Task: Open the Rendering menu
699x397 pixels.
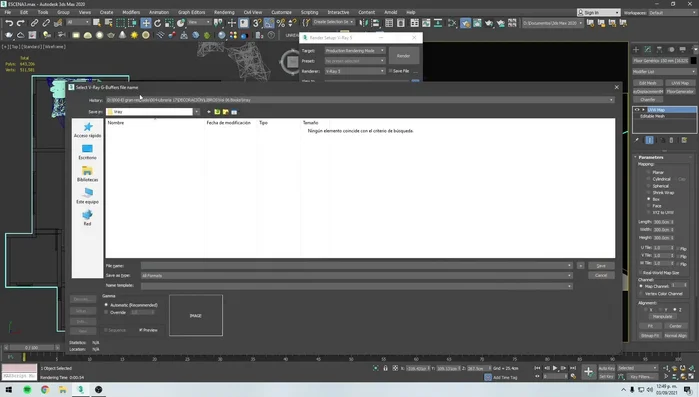Action: tap(224, 12)
